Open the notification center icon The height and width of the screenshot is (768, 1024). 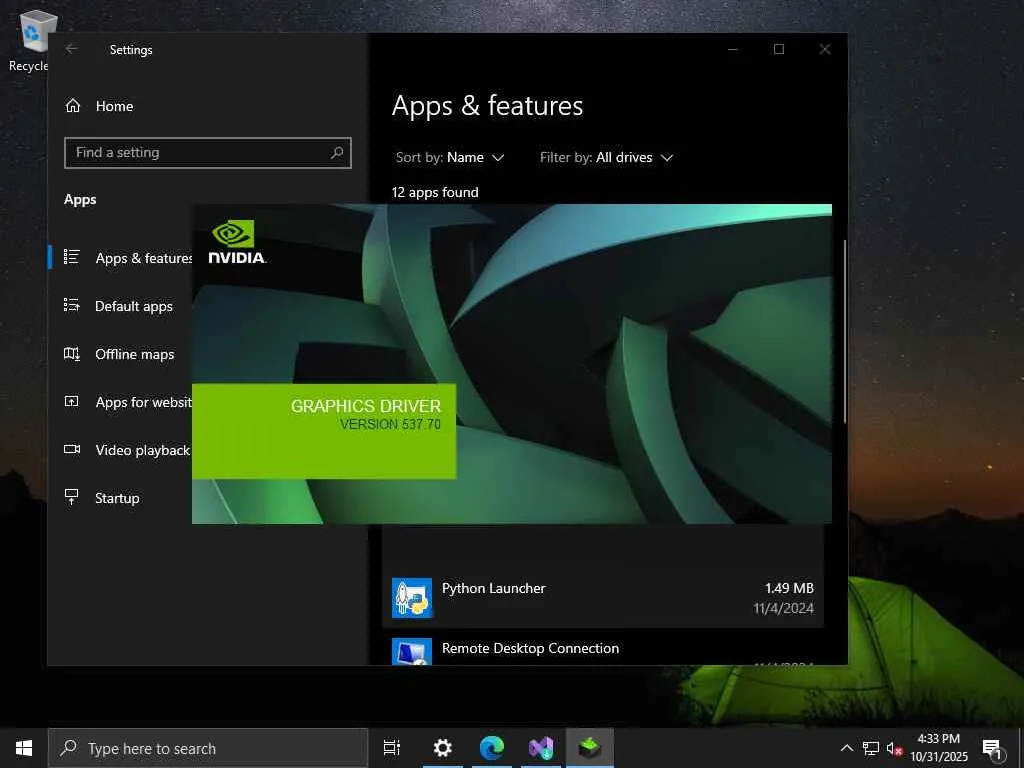click(993, 748)
